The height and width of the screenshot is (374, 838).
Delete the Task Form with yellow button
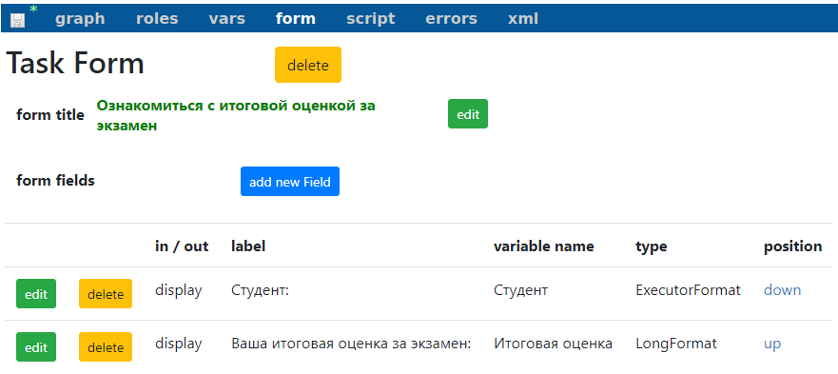(308, 65)
